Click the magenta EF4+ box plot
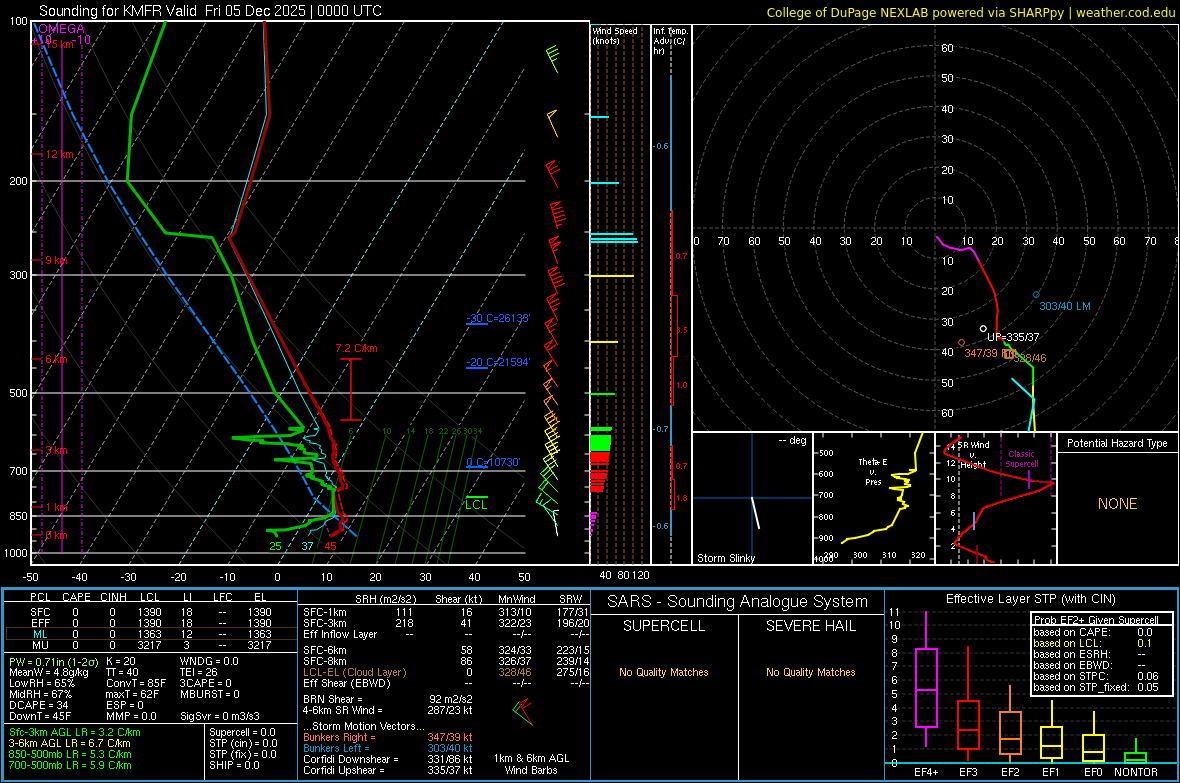 (926, 687)
